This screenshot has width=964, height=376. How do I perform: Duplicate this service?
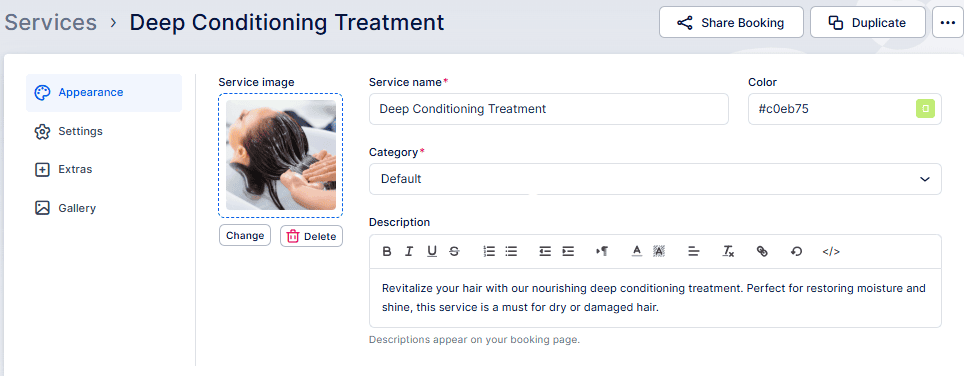click(867, 23)
